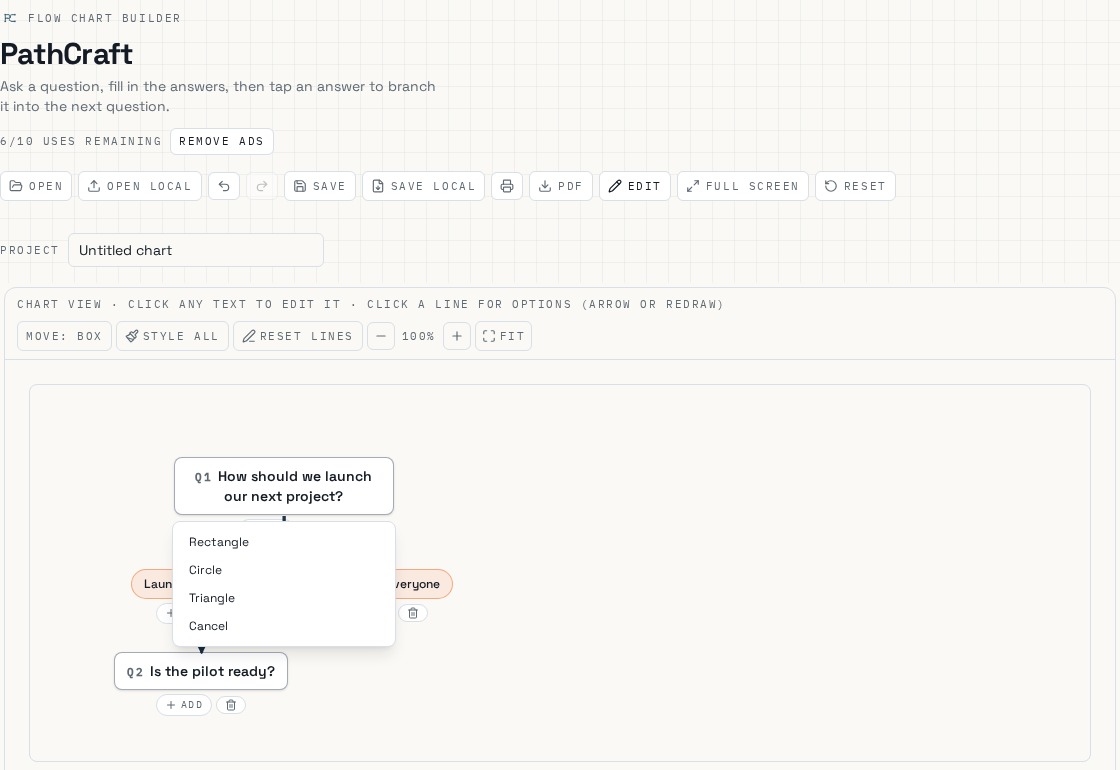Choose Triangle from the shape menu
1120x770 pixels.
pos(284,598)
